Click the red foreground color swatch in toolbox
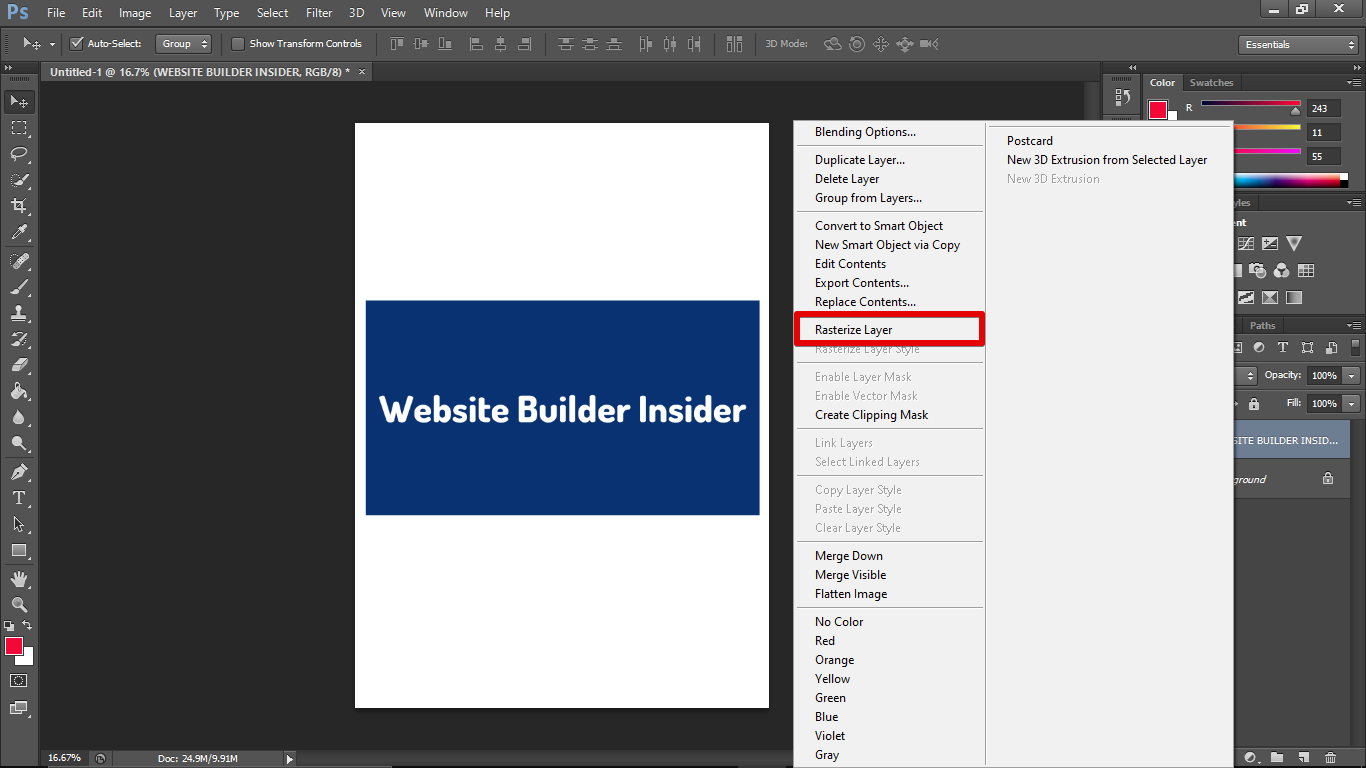The width and height of the screenshot is (1366, 768). [x=14, y=647]
